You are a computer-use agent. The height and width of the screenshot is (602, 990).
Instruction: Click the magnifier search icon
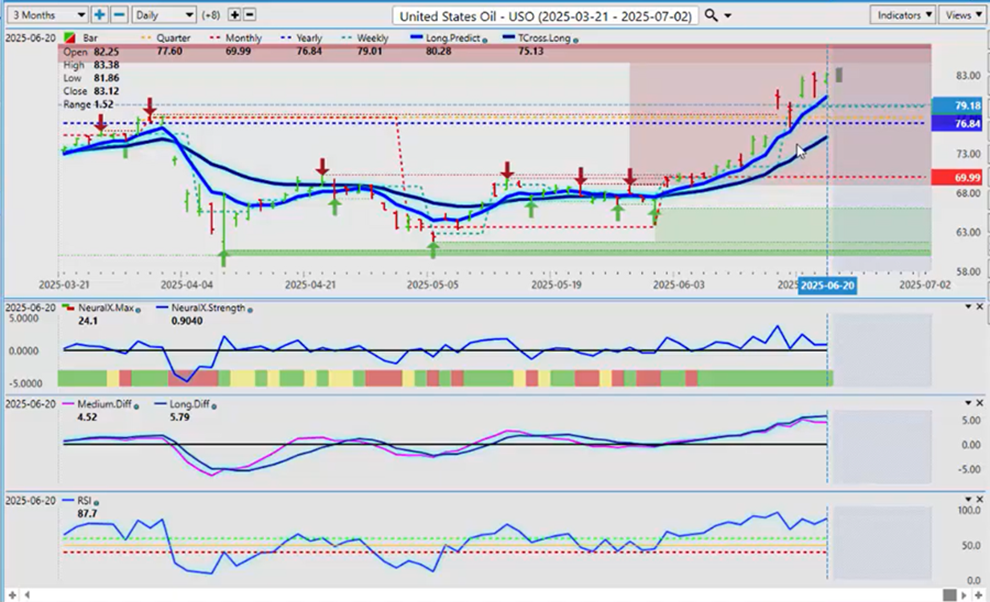(711, 15)
